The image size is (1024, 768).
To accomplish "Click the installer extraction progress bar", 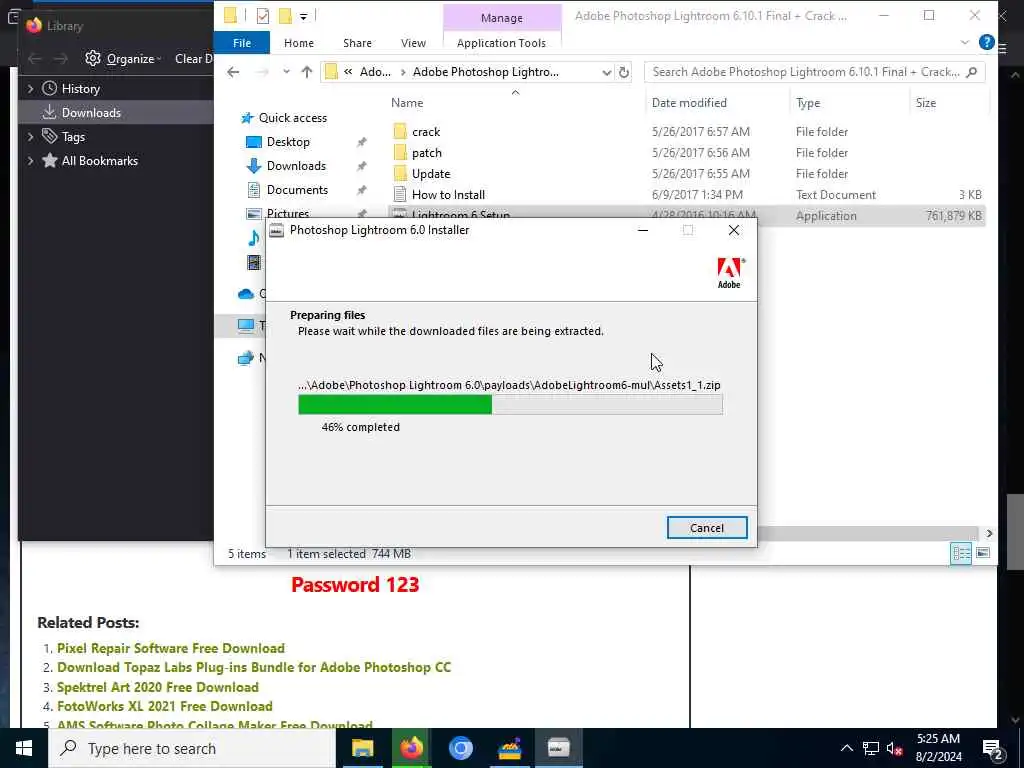I will click(510, 404).
